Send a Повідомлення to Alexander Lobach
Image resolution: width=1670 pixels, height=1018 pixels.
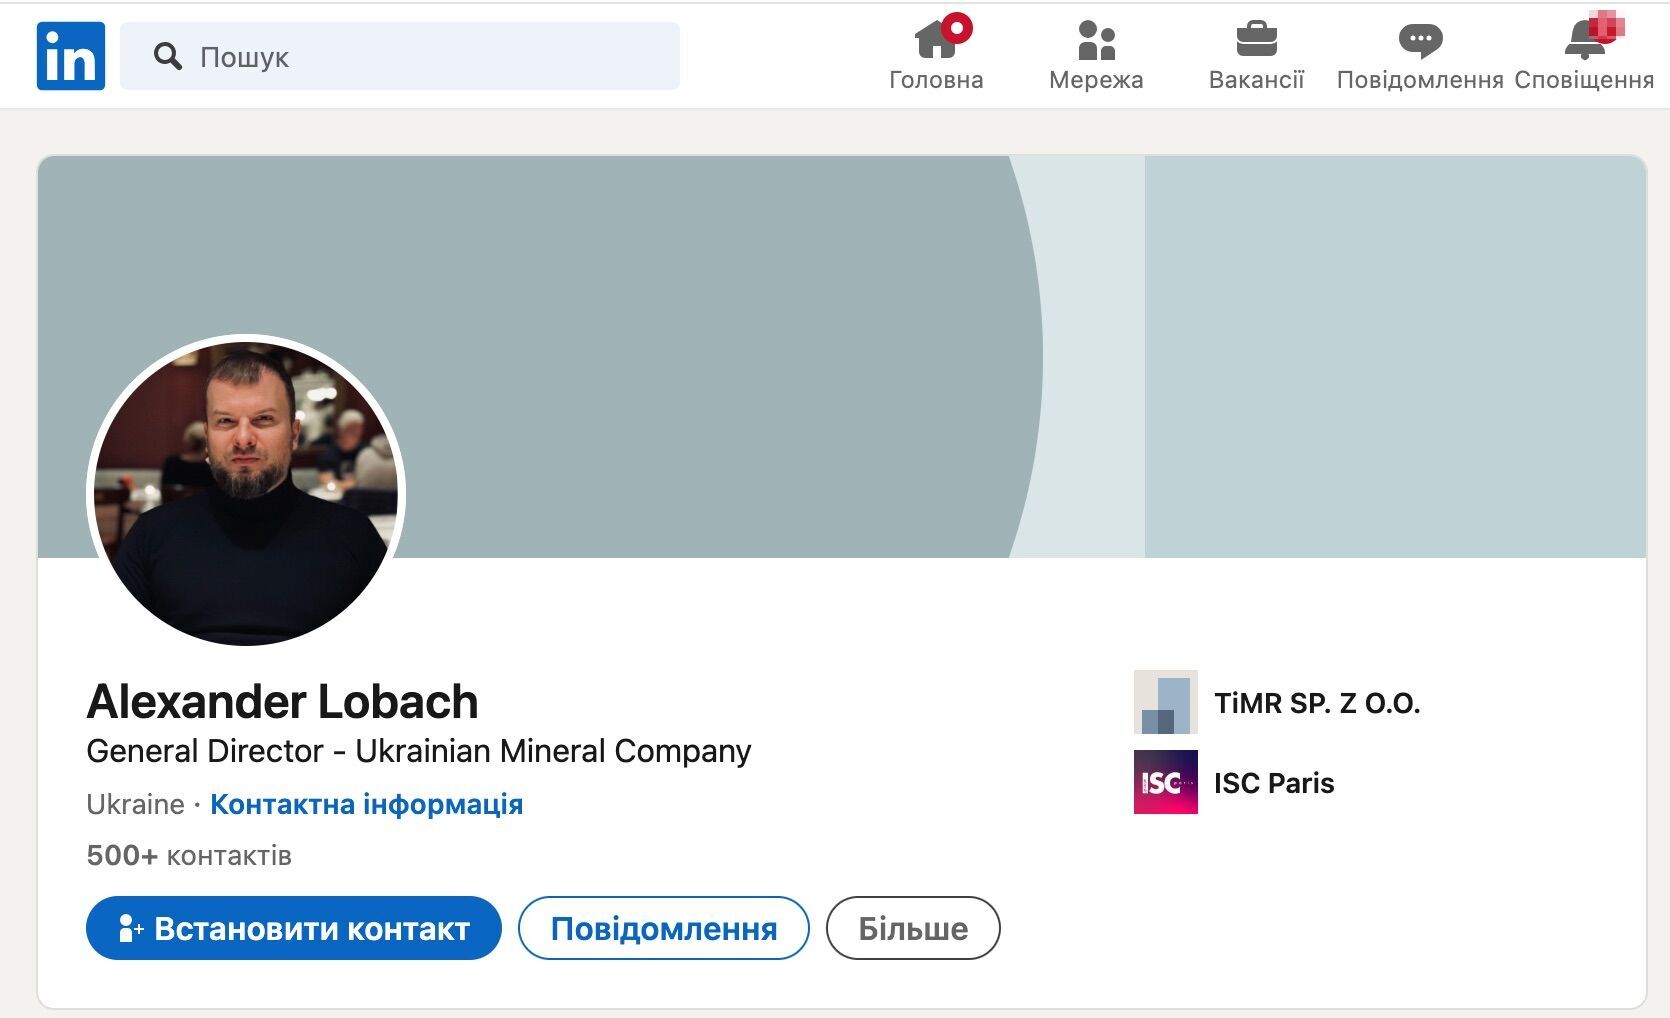click(663, 928)
